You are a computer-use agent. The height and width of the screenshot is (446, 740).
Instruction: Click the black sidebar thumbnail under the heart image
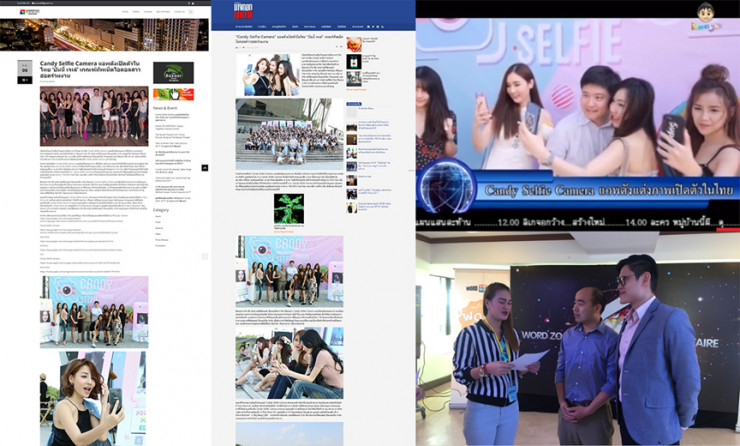coord(354,62)
